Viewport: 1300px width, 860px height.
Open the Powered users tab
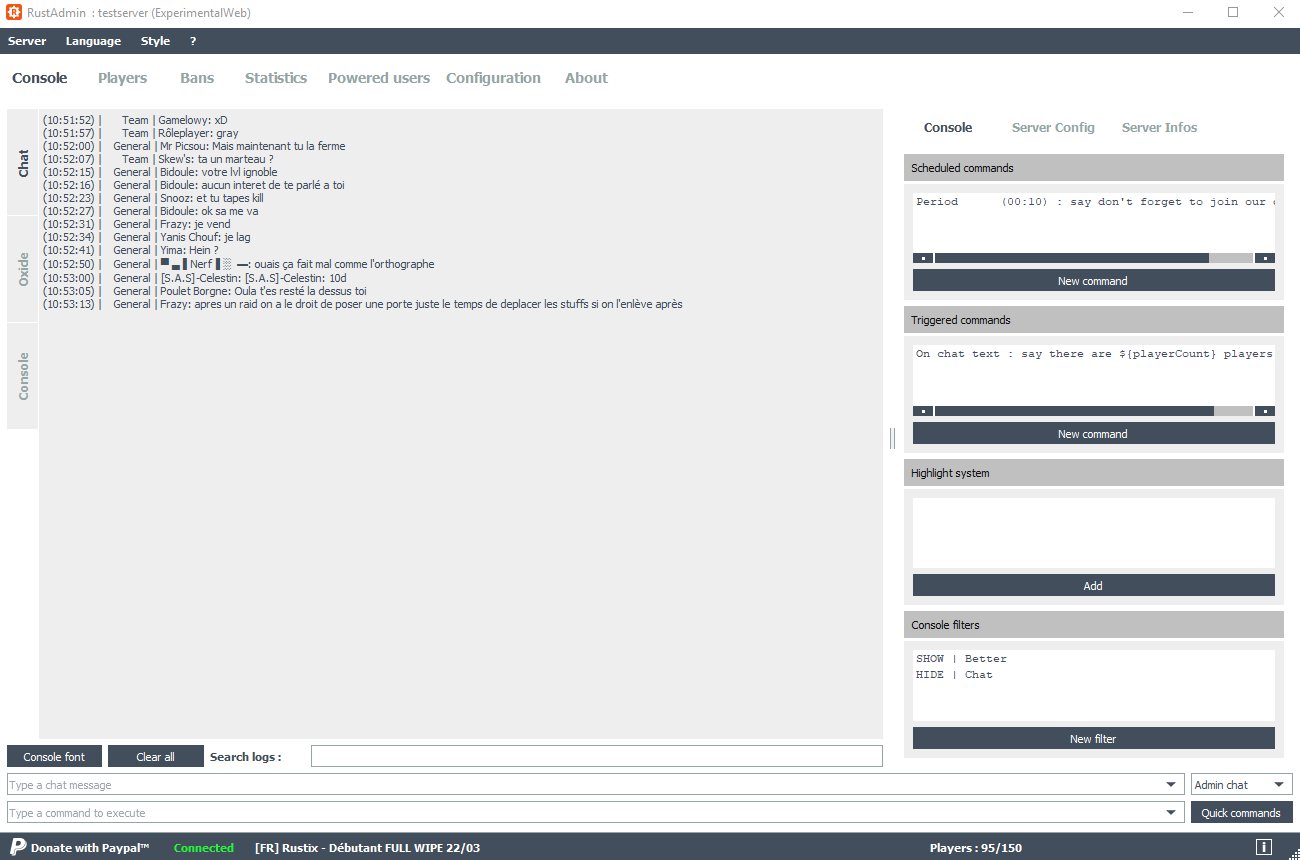[379, 78]
